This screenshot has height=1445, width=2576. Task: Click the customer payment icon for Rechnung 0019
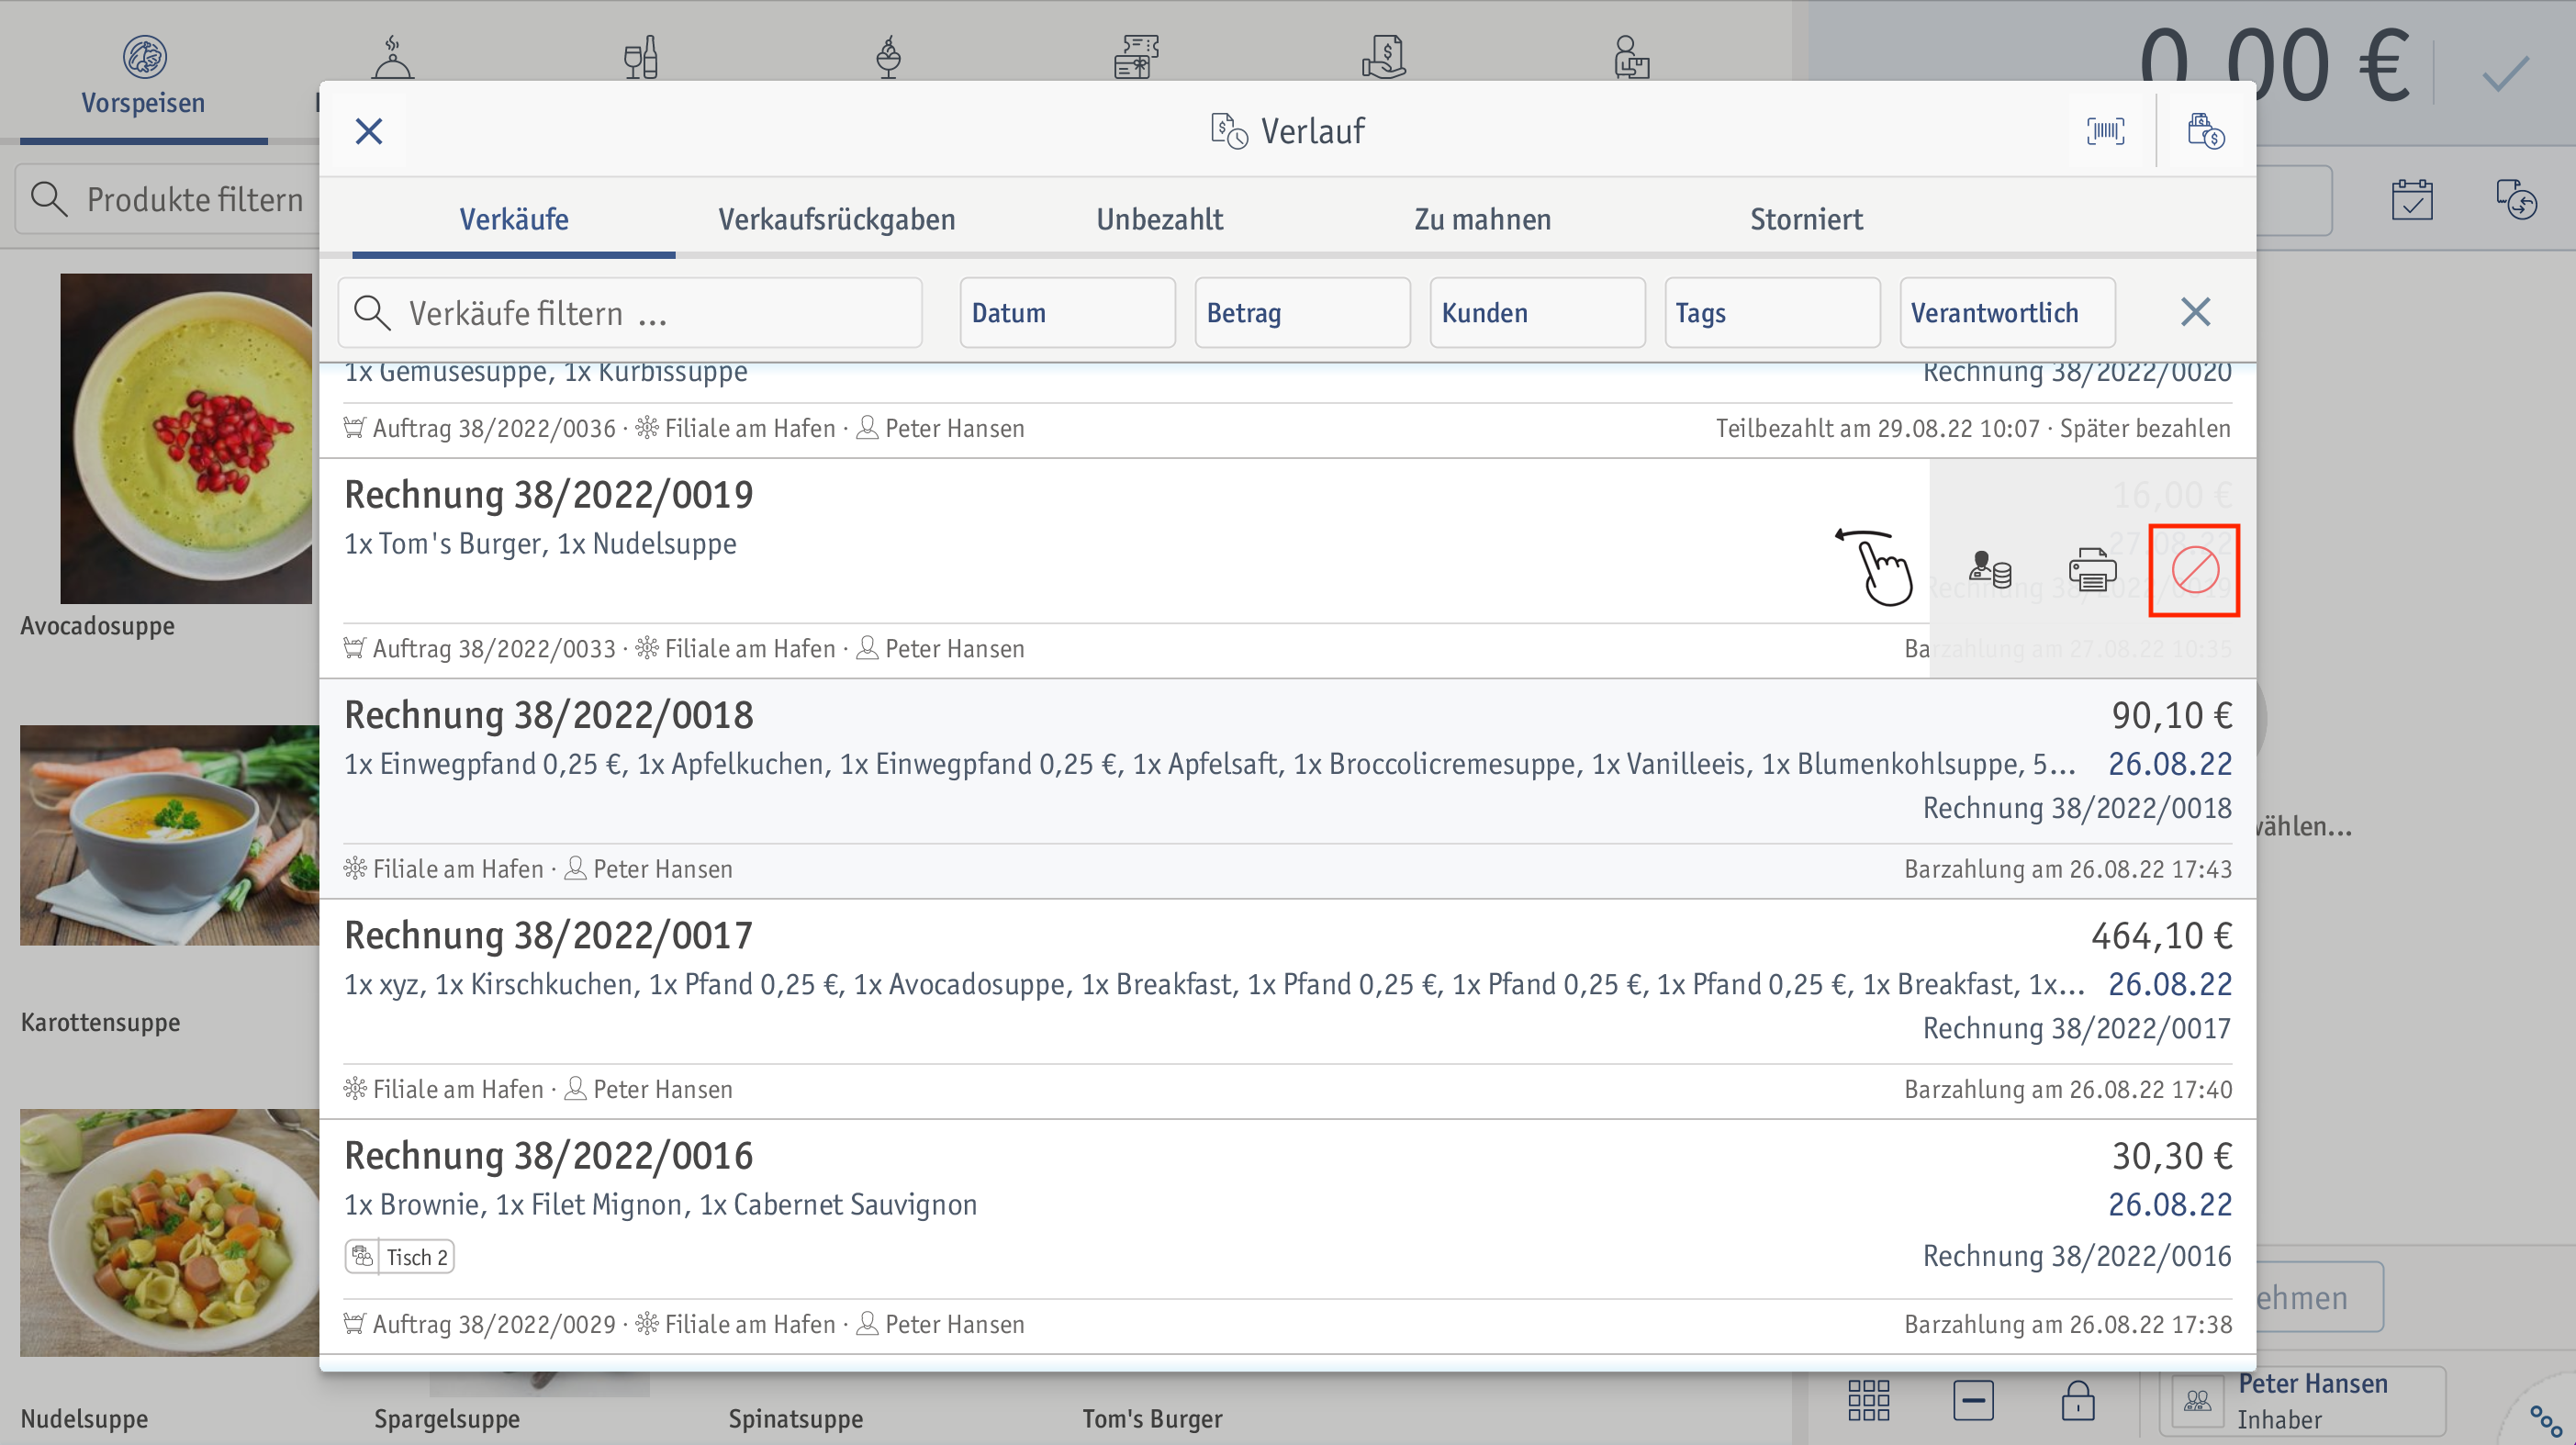tap(1990, 571)
